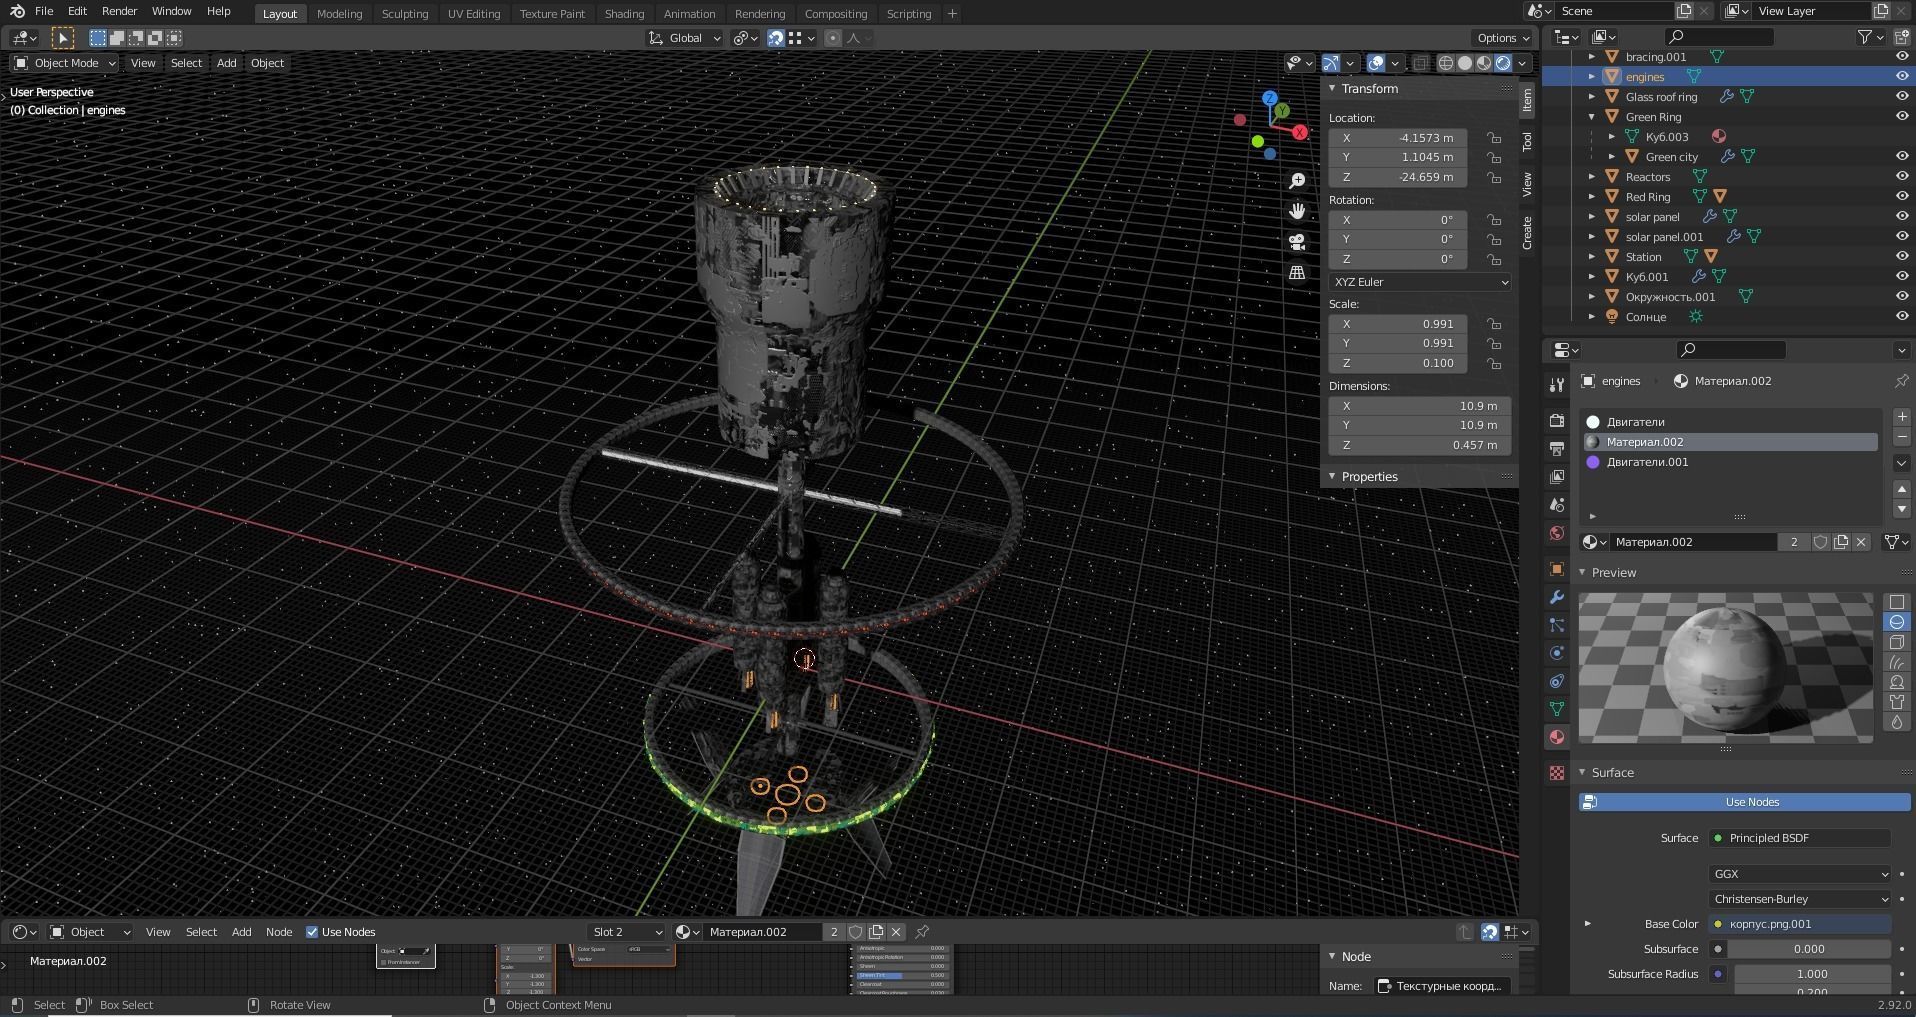Open the Tool properties tab icon
Viewport: 1916px width, 1017px height.
(x=1556, y=385)
